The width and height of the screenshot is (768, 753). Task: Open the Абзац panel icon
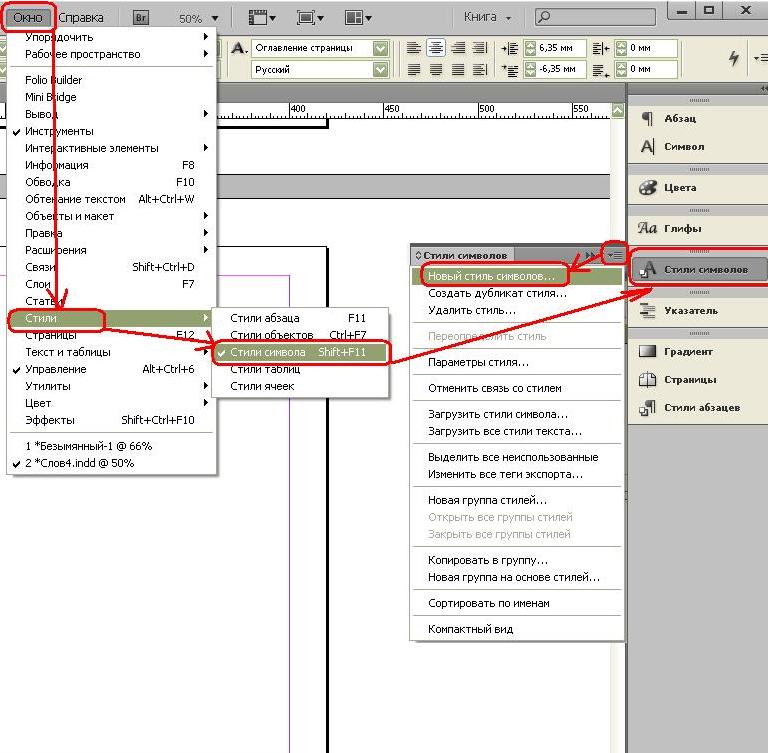click(648, 119)
